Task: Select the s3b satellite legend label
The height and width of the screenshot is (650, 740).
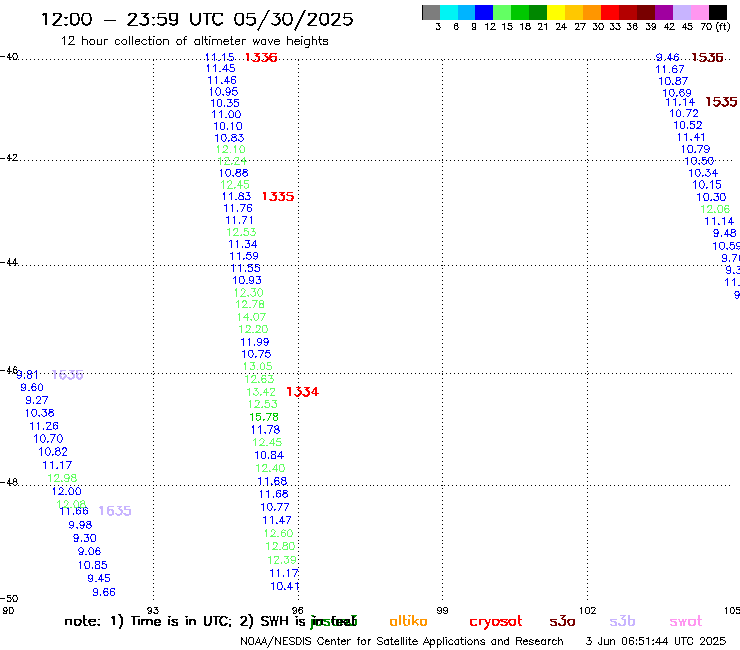Action: [x=622, y=621]
